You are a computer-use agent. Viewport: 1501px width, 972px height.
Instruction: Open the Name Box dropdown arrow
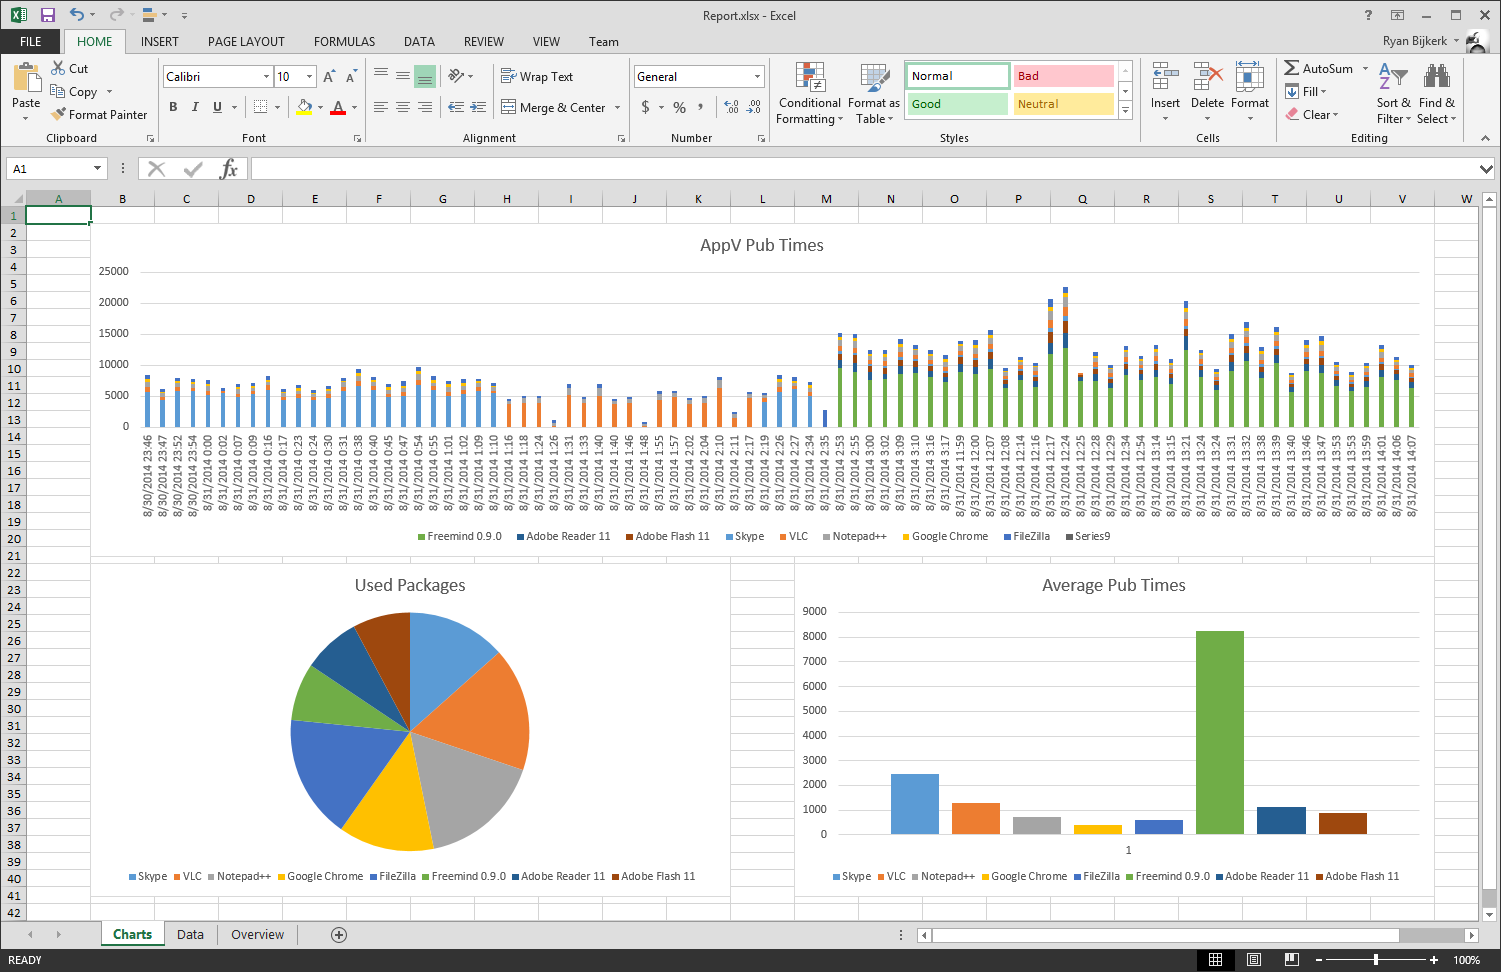click(97, 169)
